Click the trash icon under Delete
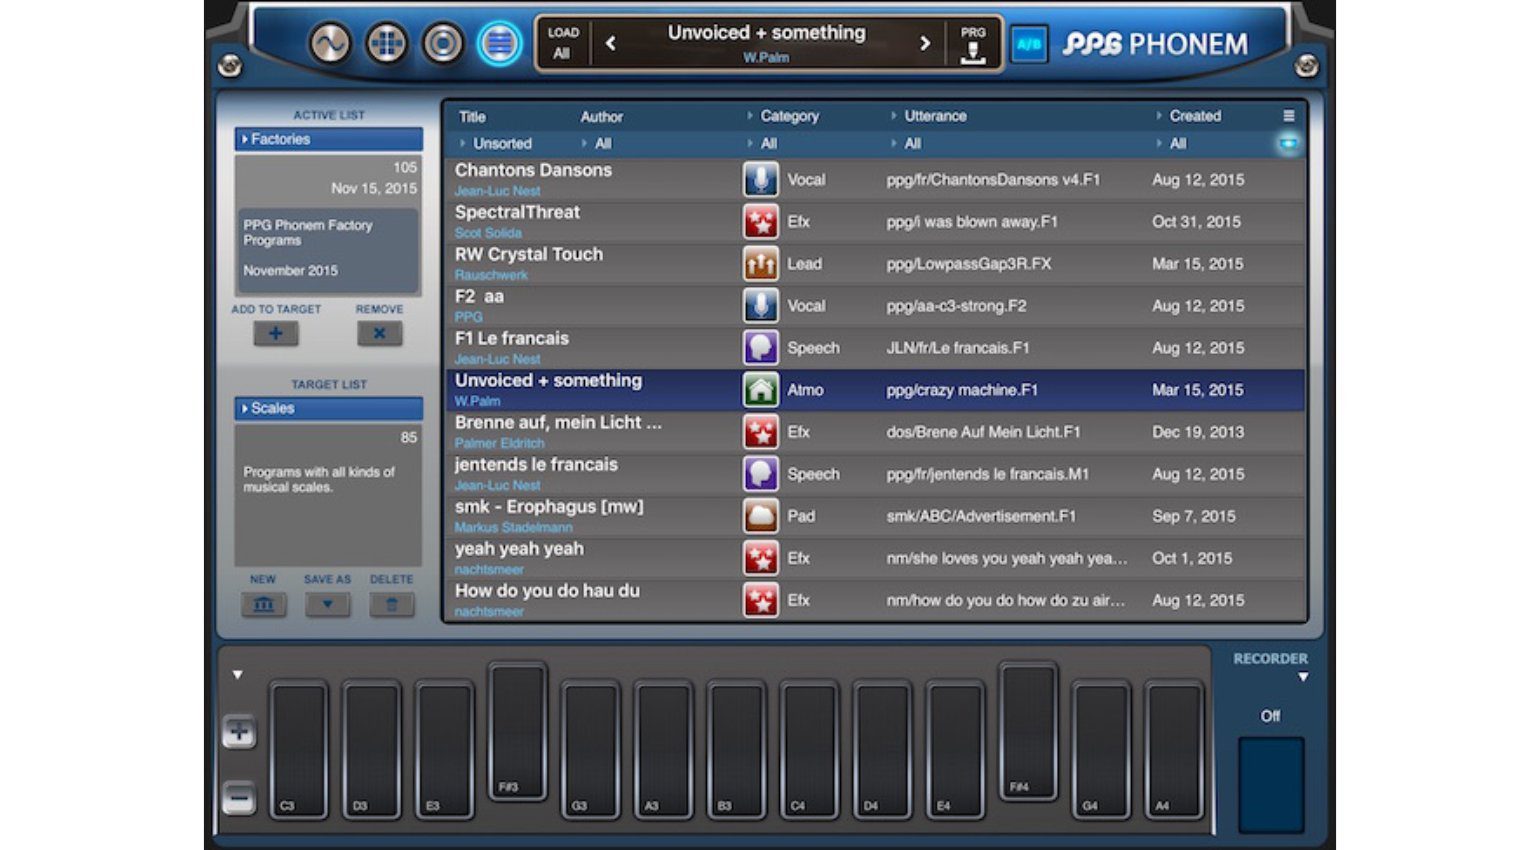The image size is (1540, 850). pos(391,604)
